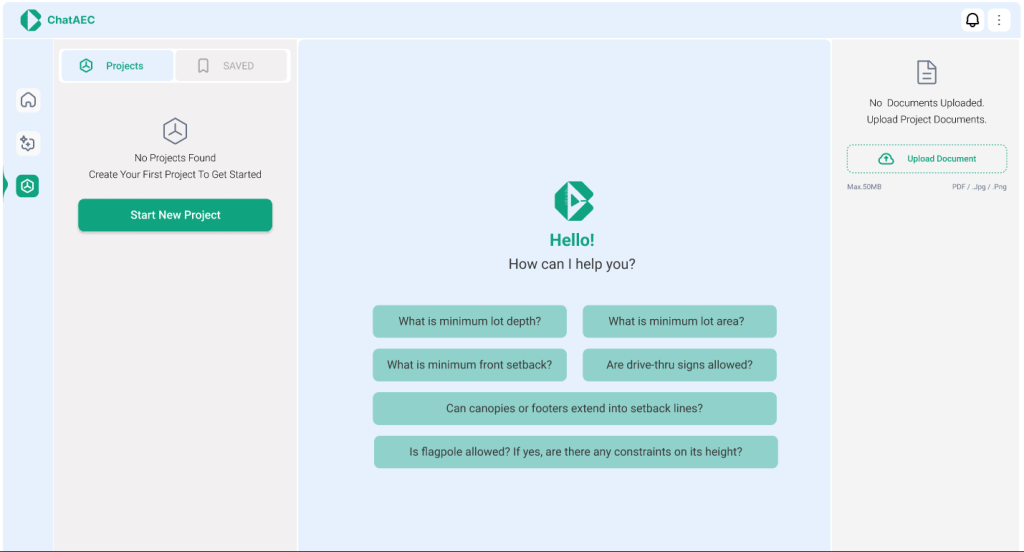The height and width of the screenshot is (552, 1024).
Task: Pick "Are drive-thru signs allowed?" suggestion
Action: tap(679, 365)
